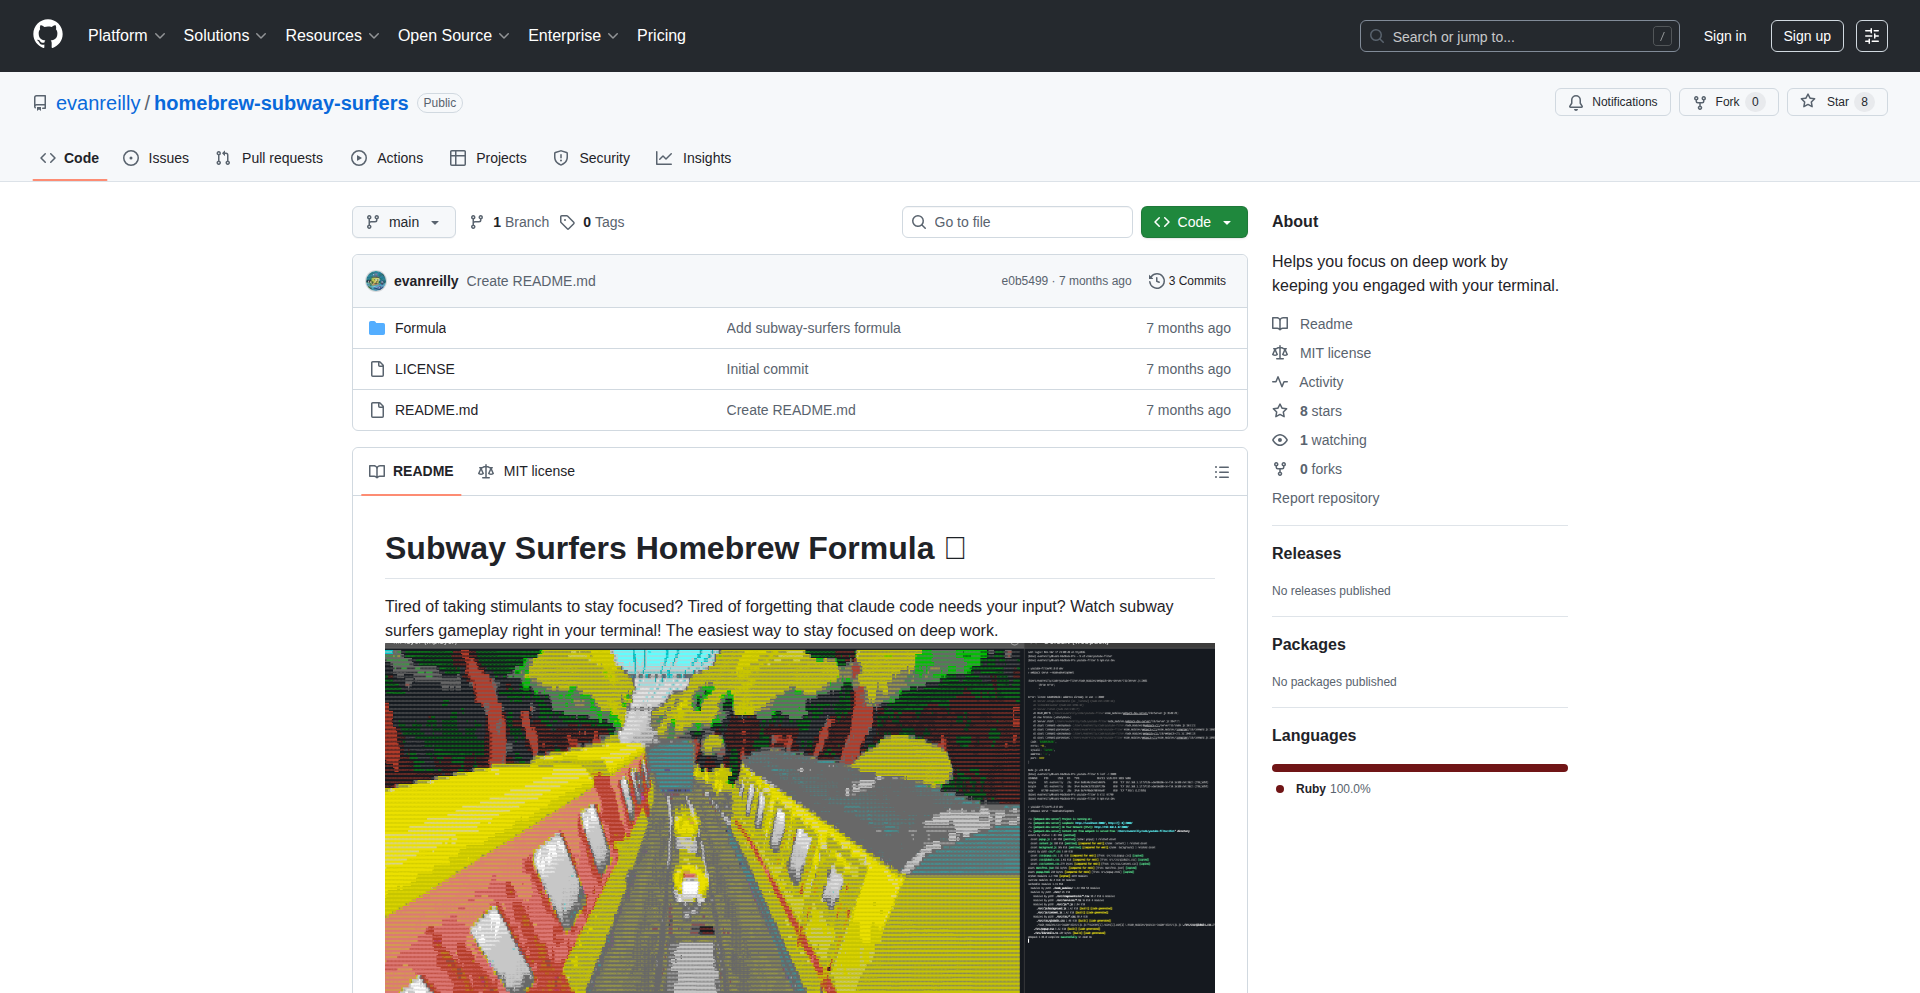Open the MIT license sidebar link
The width and height of the screenshot is (1920, 993).
[1321, 353]
